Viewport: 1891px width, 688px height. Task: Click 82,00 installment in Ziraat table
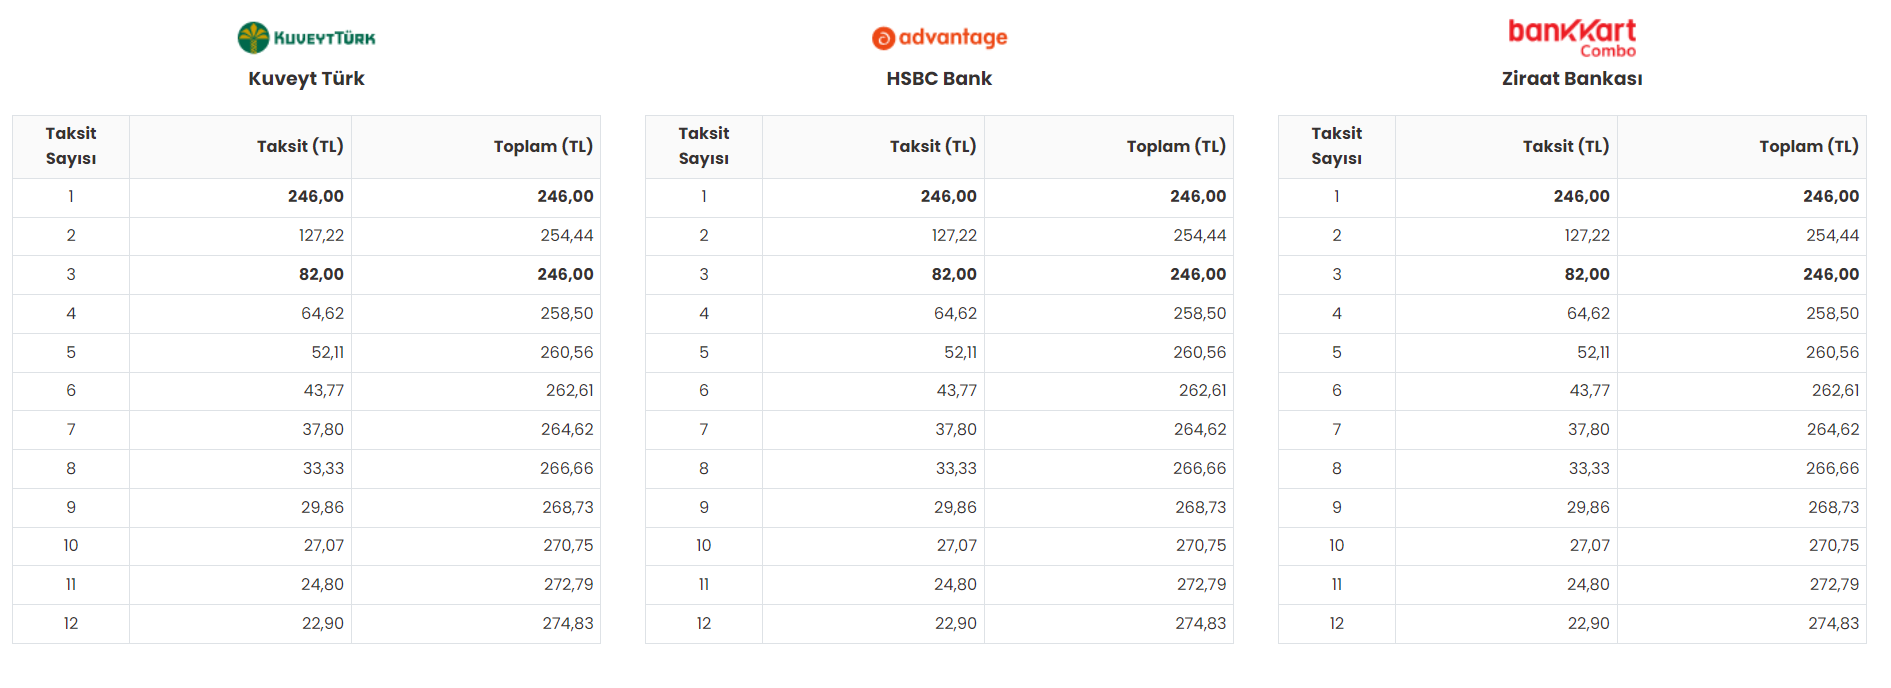tap(1587, 274)
